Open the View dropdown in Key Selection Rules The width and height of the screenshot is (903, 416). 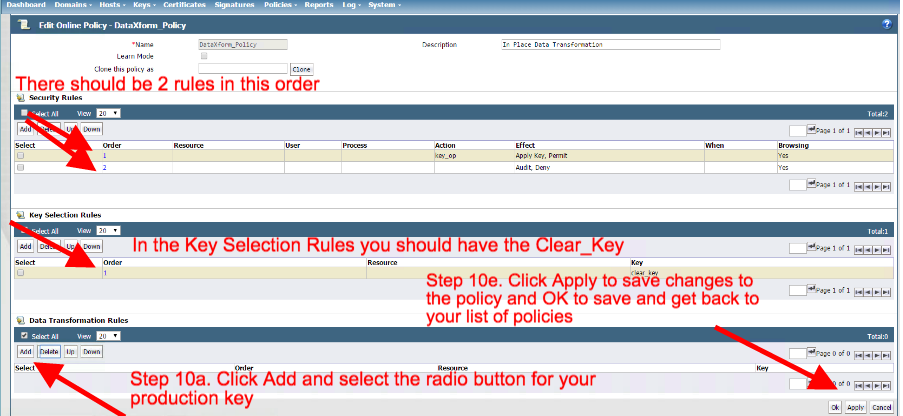110,230
